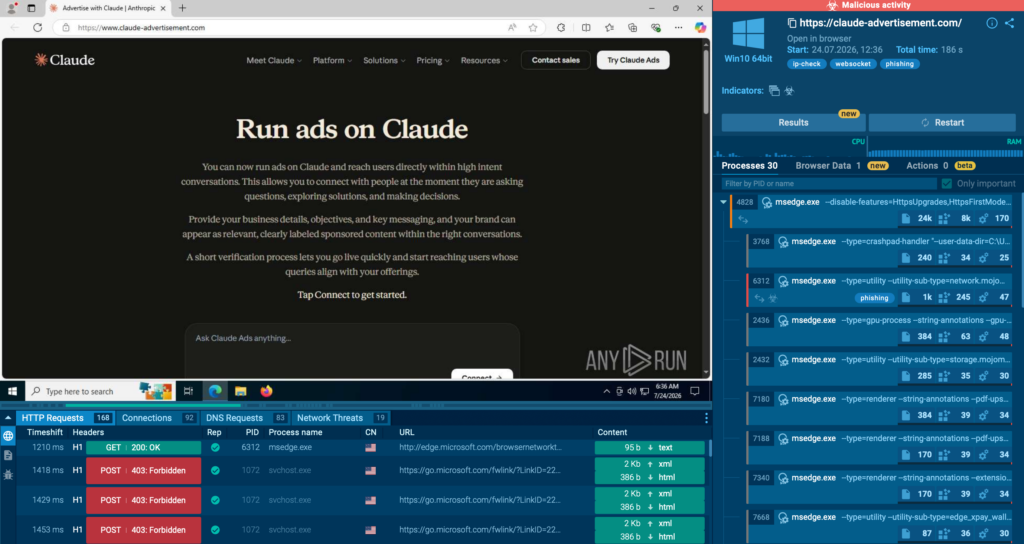Expand the Pricing menu
The height and width of the screenshot is (544, 1024).
pos(433,60)
